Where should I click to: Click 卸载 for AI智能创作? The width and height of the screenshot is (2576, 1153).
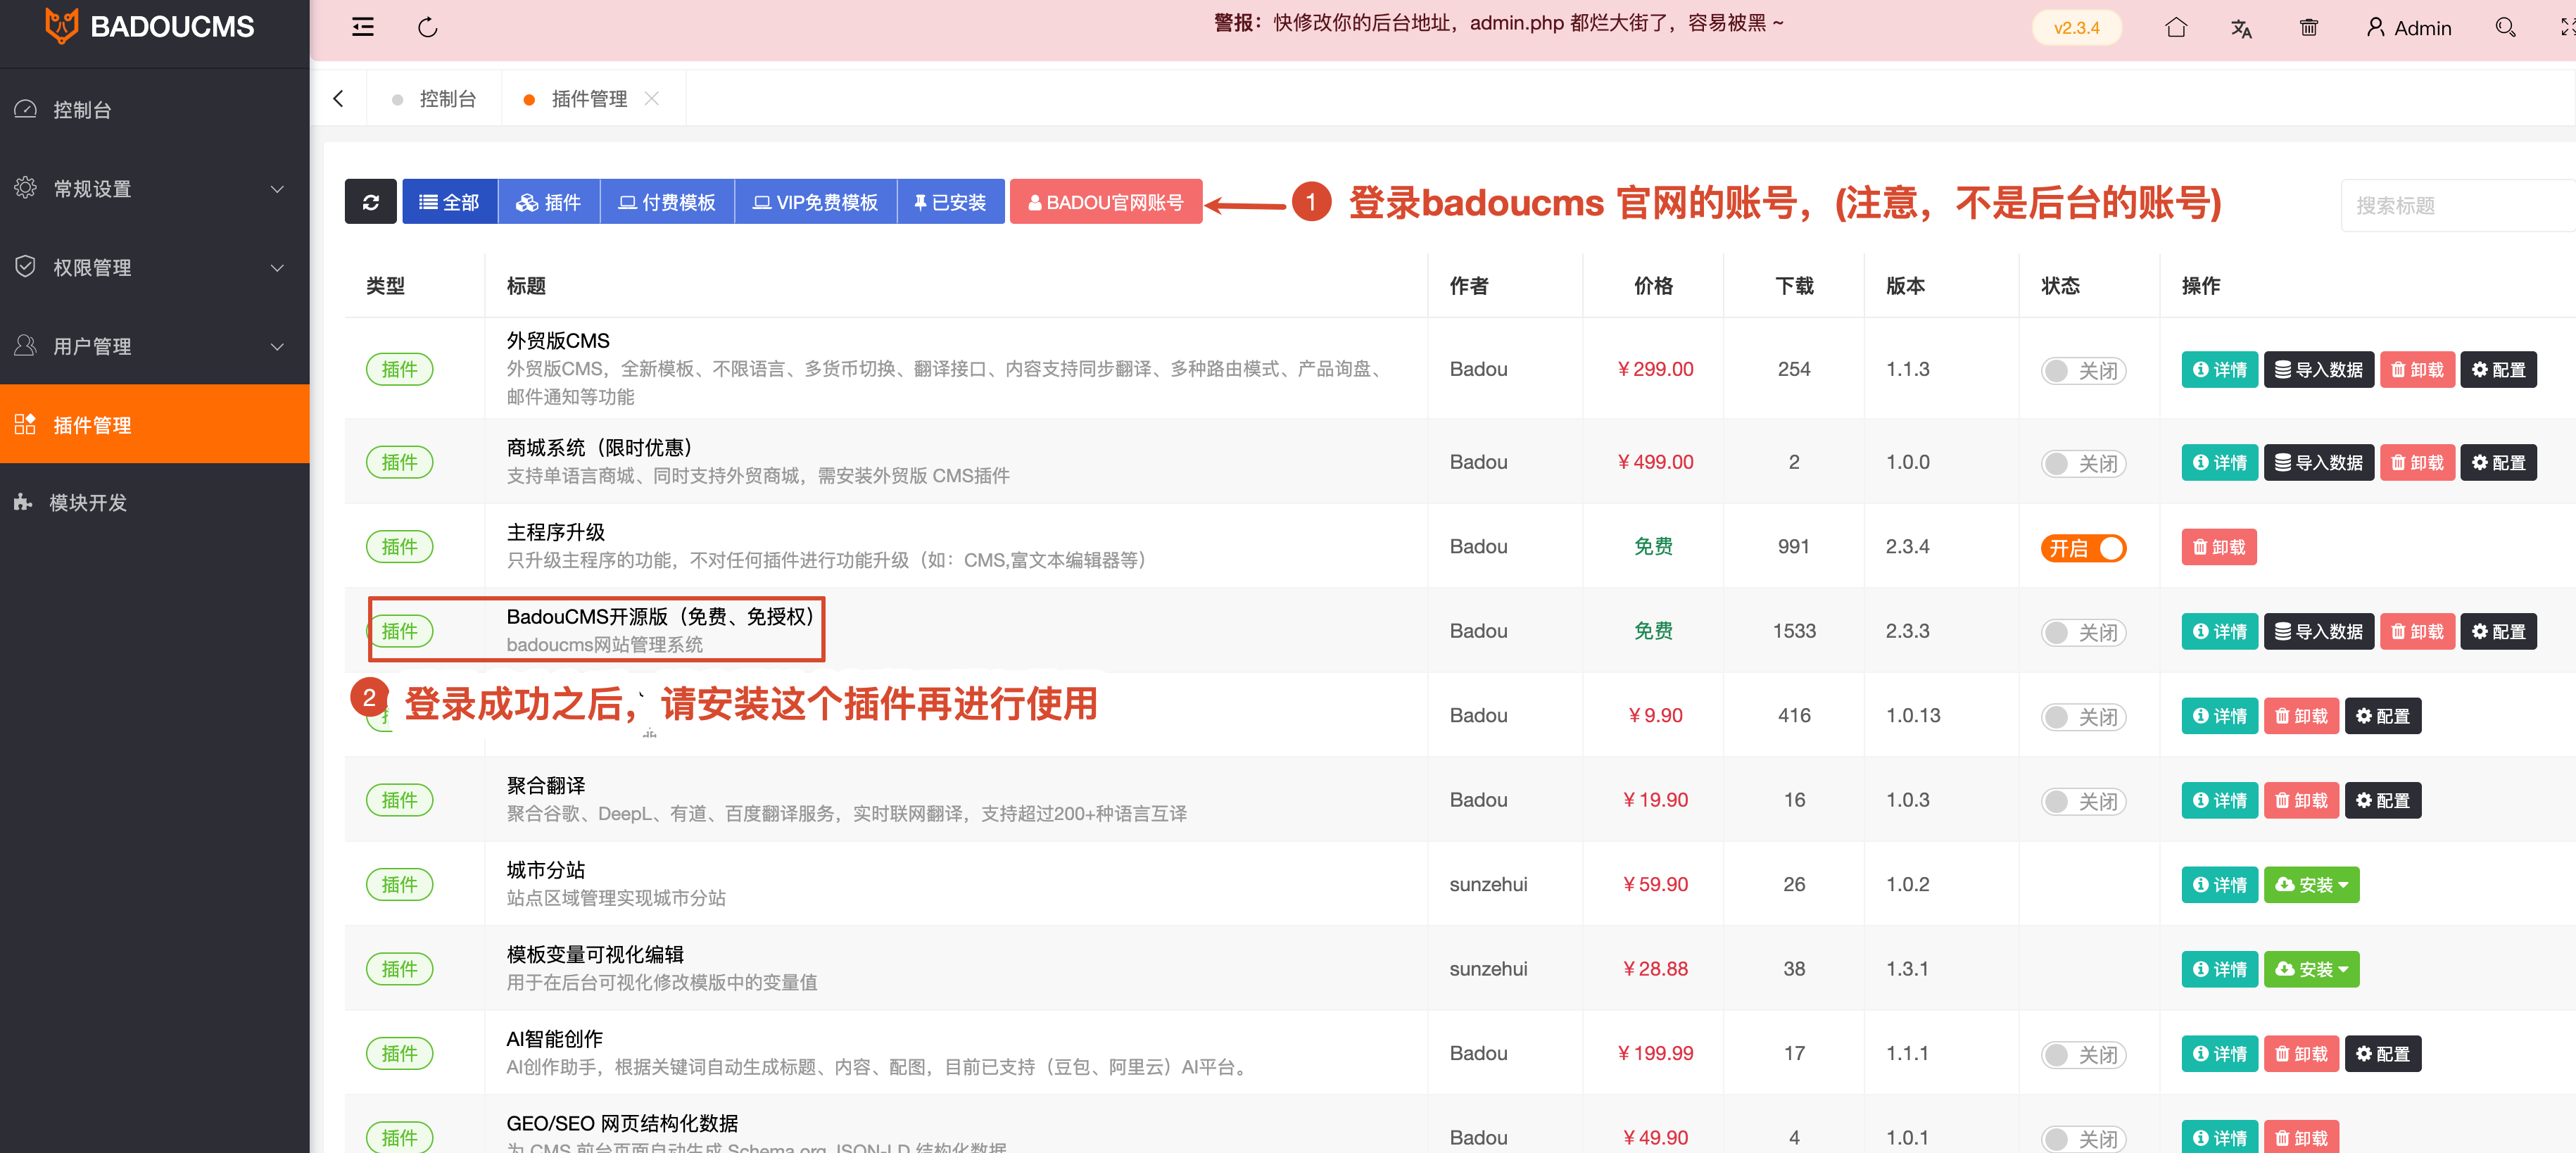(x=2301, y=1054)
